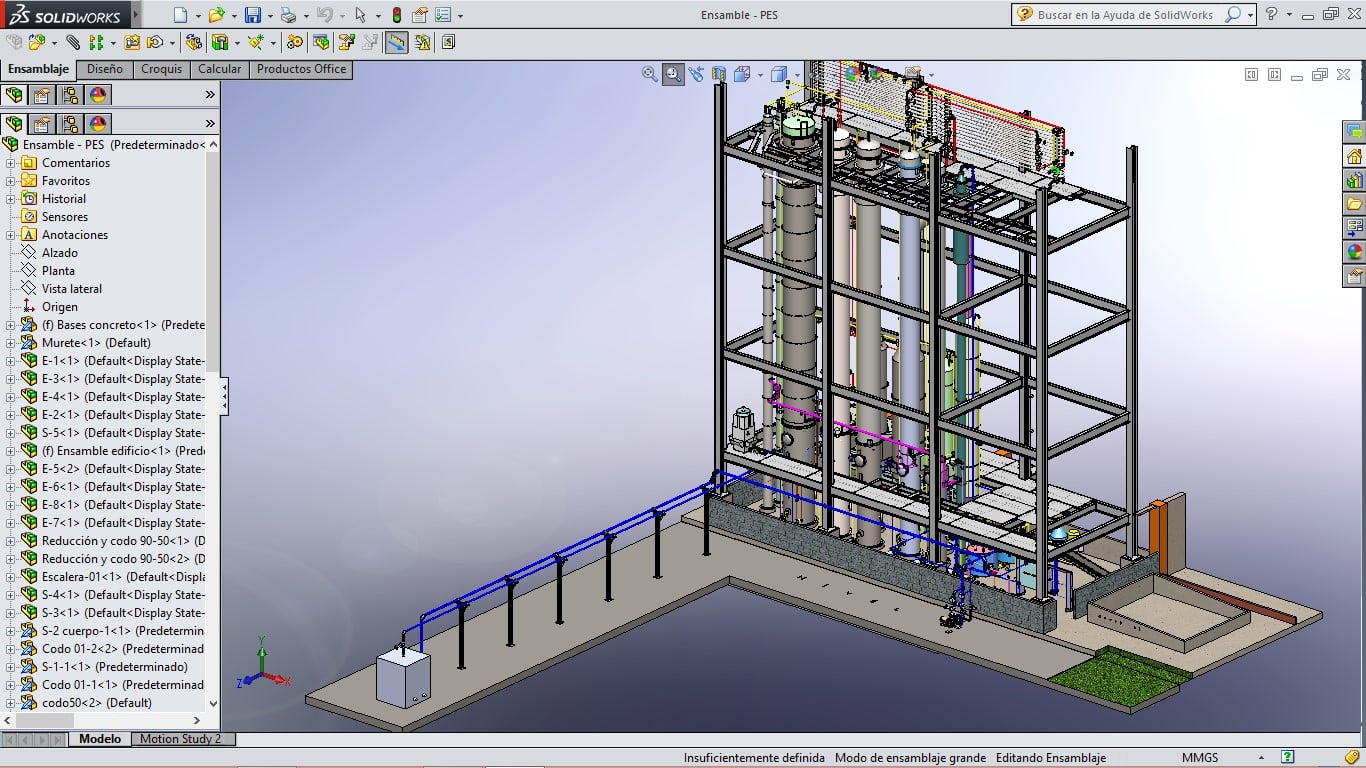Click the help search magnifier button
Image resolution: width=1366 pixels, height=768 pixels.
pos(1233,15)
